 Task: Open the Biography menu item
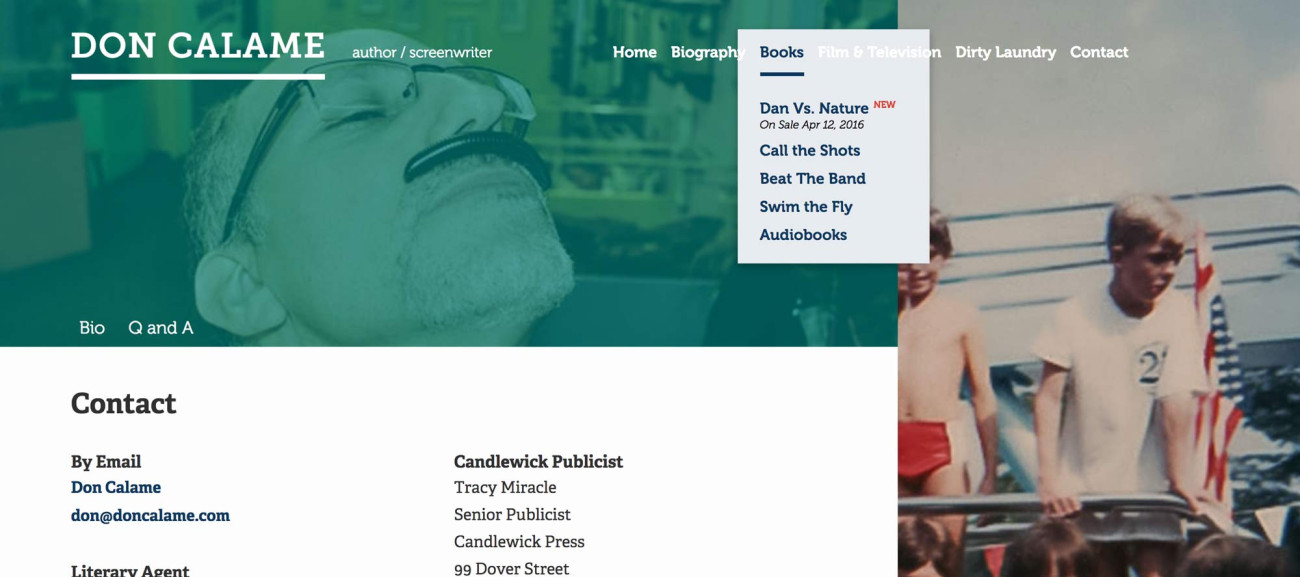(x=707, y=52)
